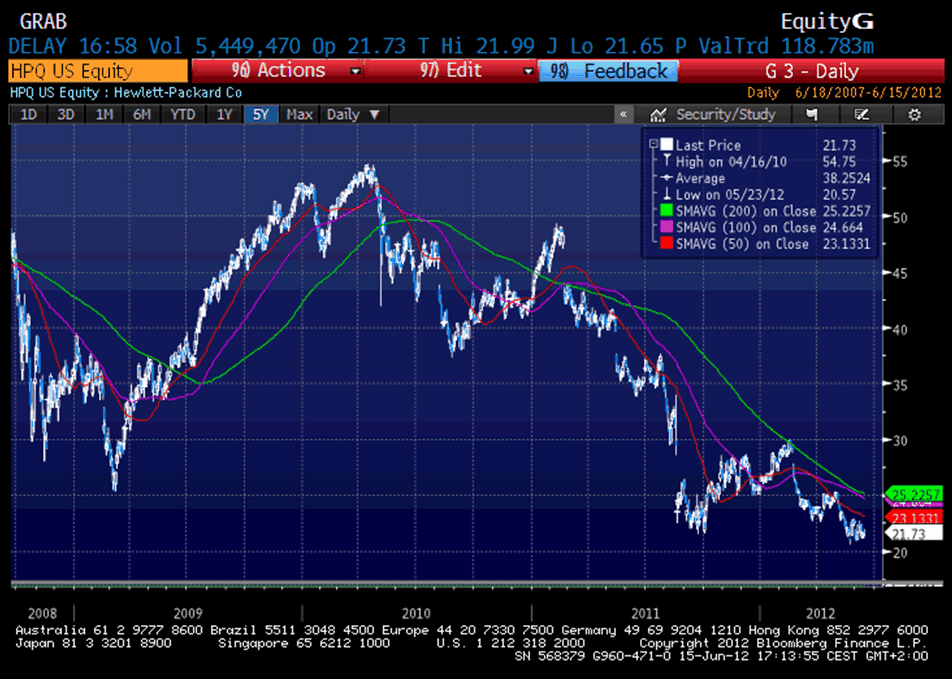The height and width of the screenshot is (679, 952).
Task: Click the 38.2524 average value
Action: [x=846, y=178]
